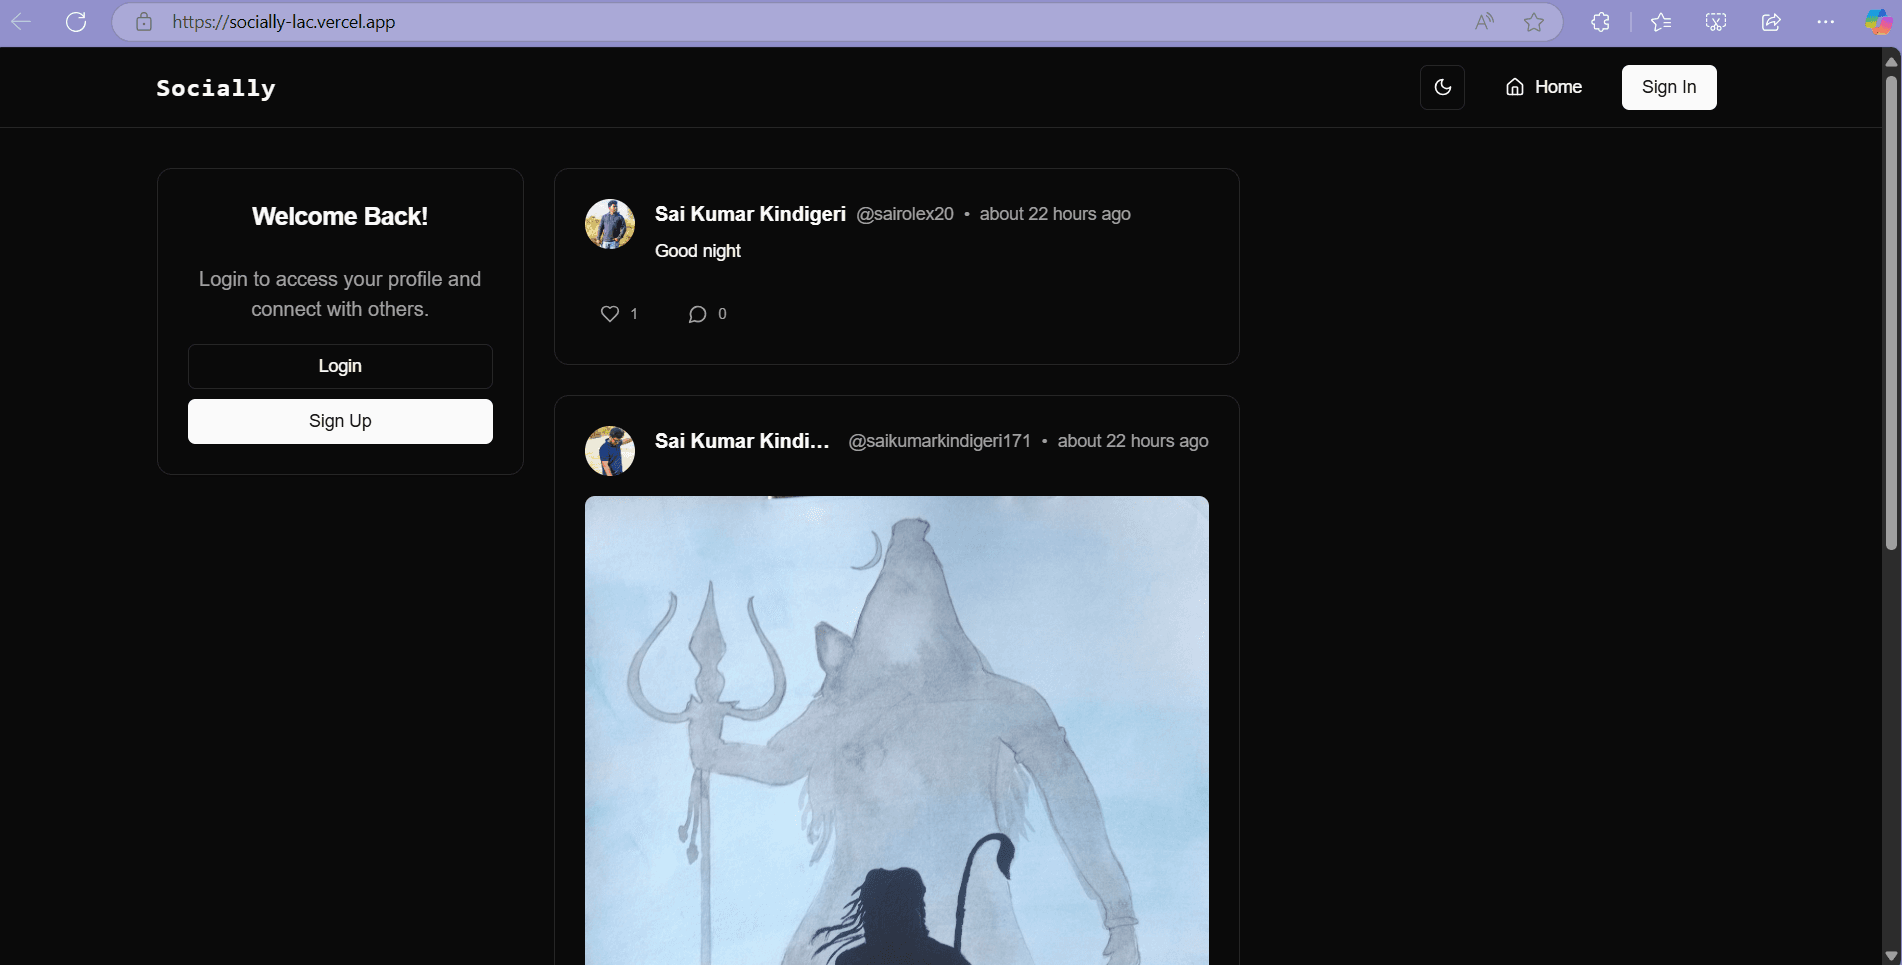Open avatar of second post author
The image size is (1902, 965).
tap(610, 451)
